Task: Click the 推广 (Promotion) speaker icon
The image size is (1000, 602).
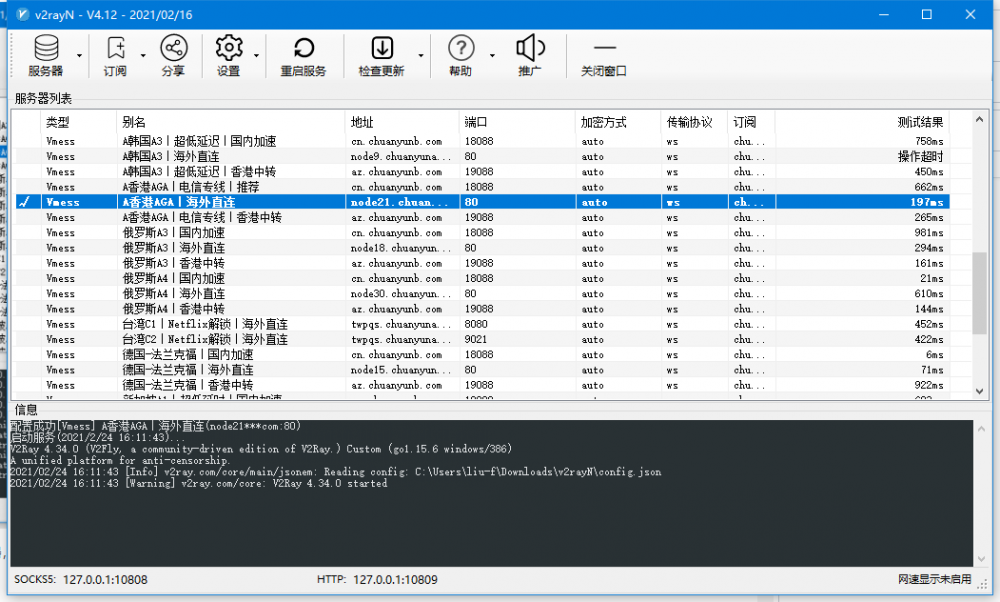Action: [x=529, y=50]
